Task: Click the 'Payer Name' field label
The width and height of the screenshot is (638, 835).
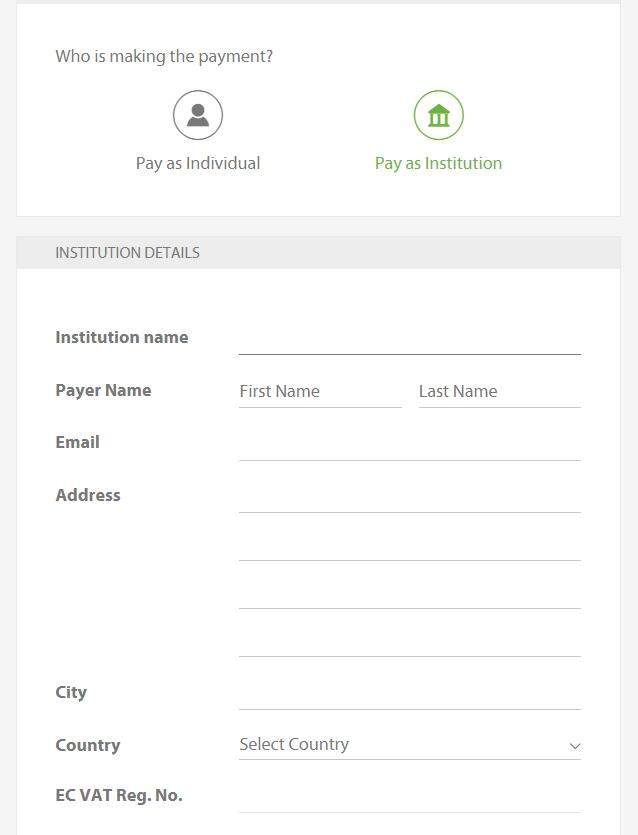Action: click(103, 390)
